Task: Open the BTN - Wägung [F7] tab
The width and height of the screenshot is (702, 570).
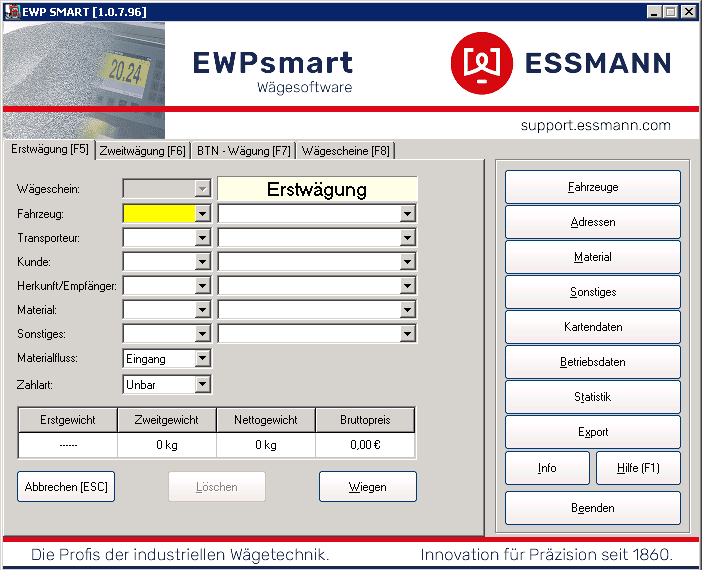Action: click(243, 151)
